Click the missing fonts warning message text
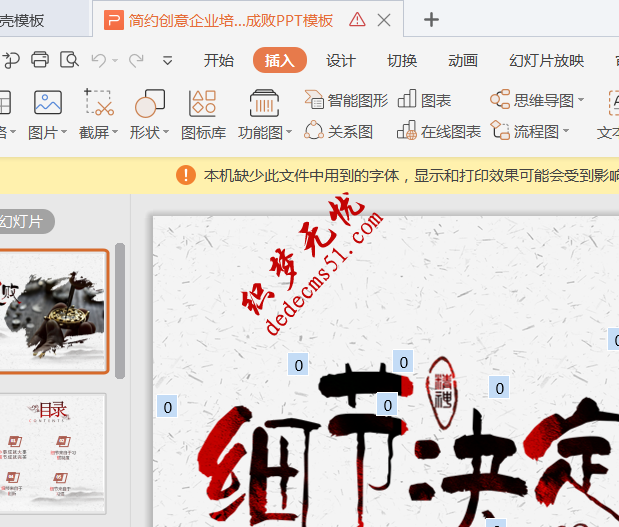Viewport: 619px width, 527px height. pyautogui.click(x=411, y=175)
